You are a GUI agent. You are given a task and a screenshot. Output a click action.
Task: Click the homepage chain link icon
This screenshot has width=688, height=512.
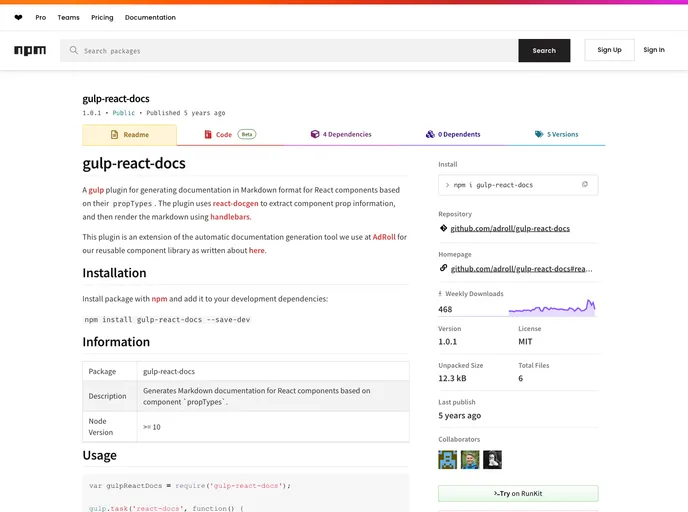443,268
